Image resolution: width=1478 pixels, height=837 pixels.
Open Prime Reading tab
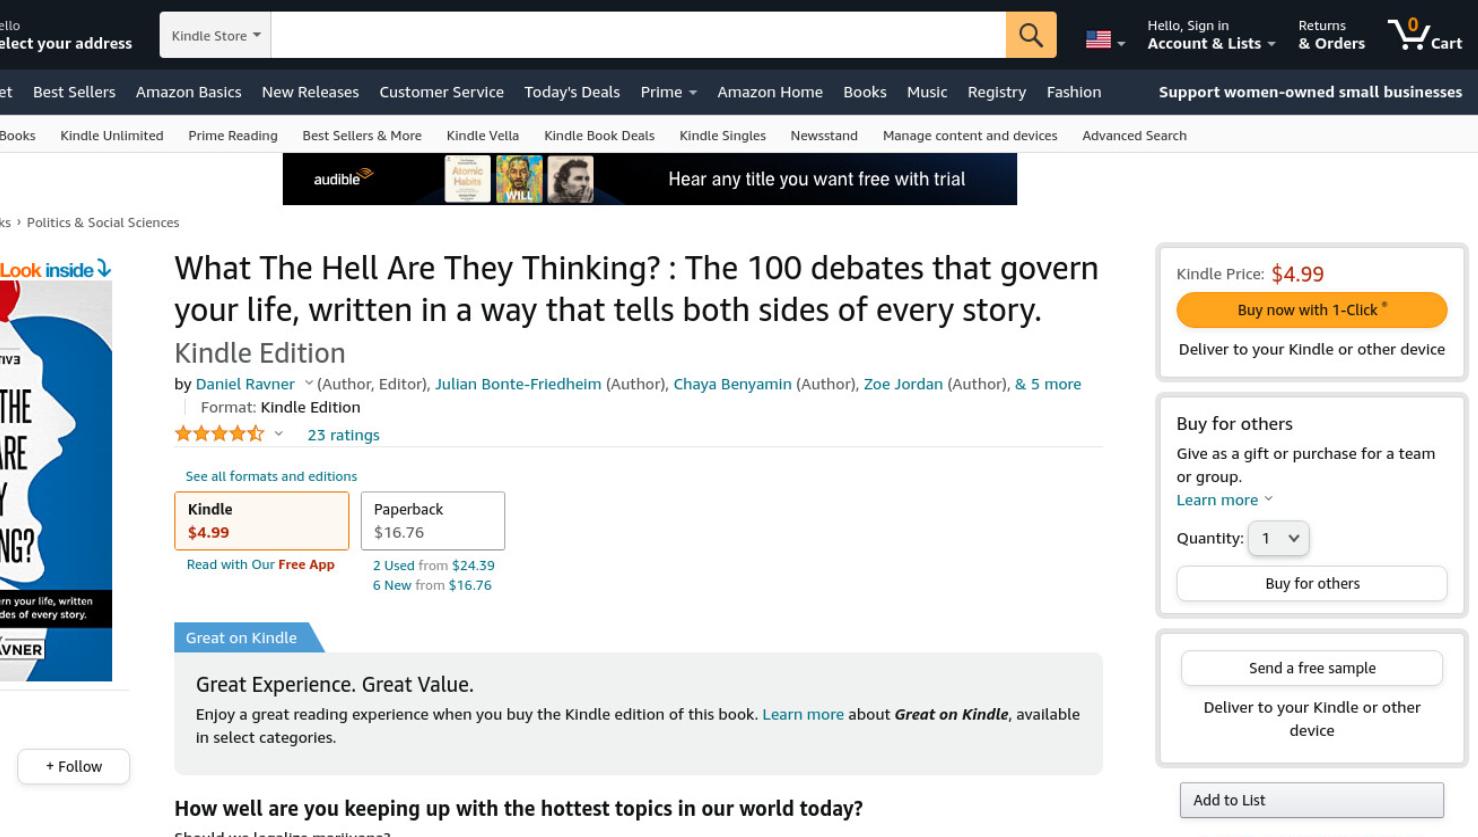(233, 135)
